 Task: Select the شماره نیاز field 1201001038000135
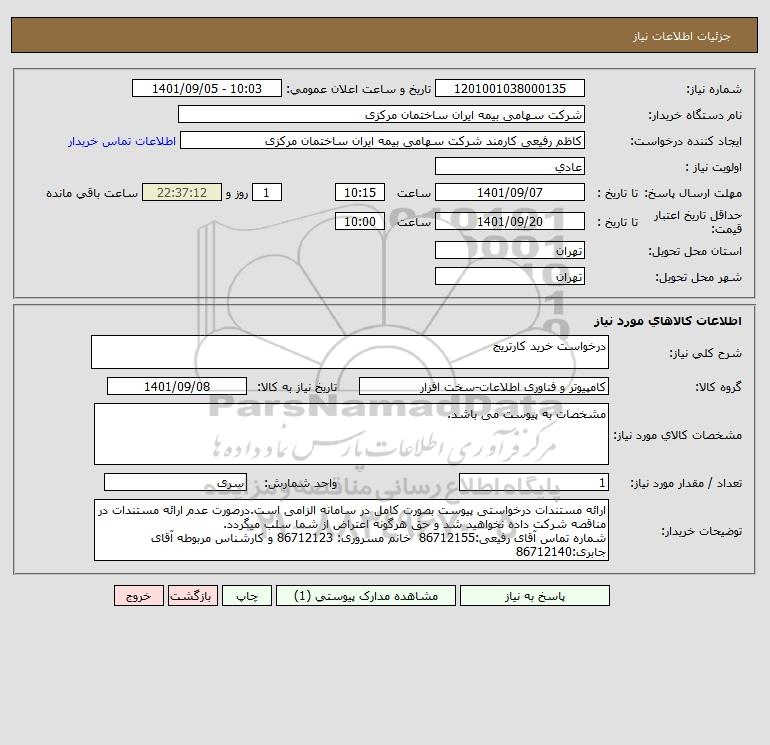point(510,88)
